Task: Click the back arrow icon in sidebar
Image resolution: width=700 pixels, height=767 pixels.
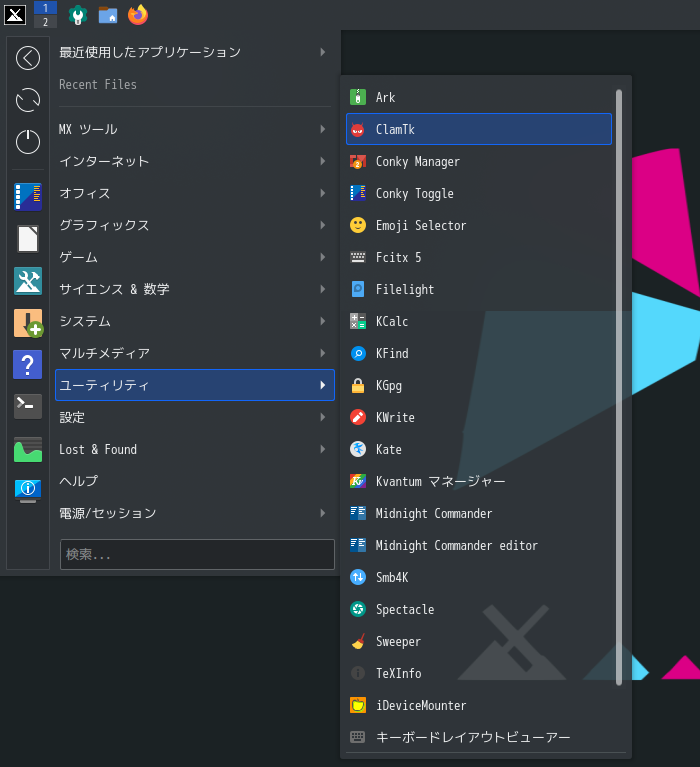Action: (x=28, y=58)
